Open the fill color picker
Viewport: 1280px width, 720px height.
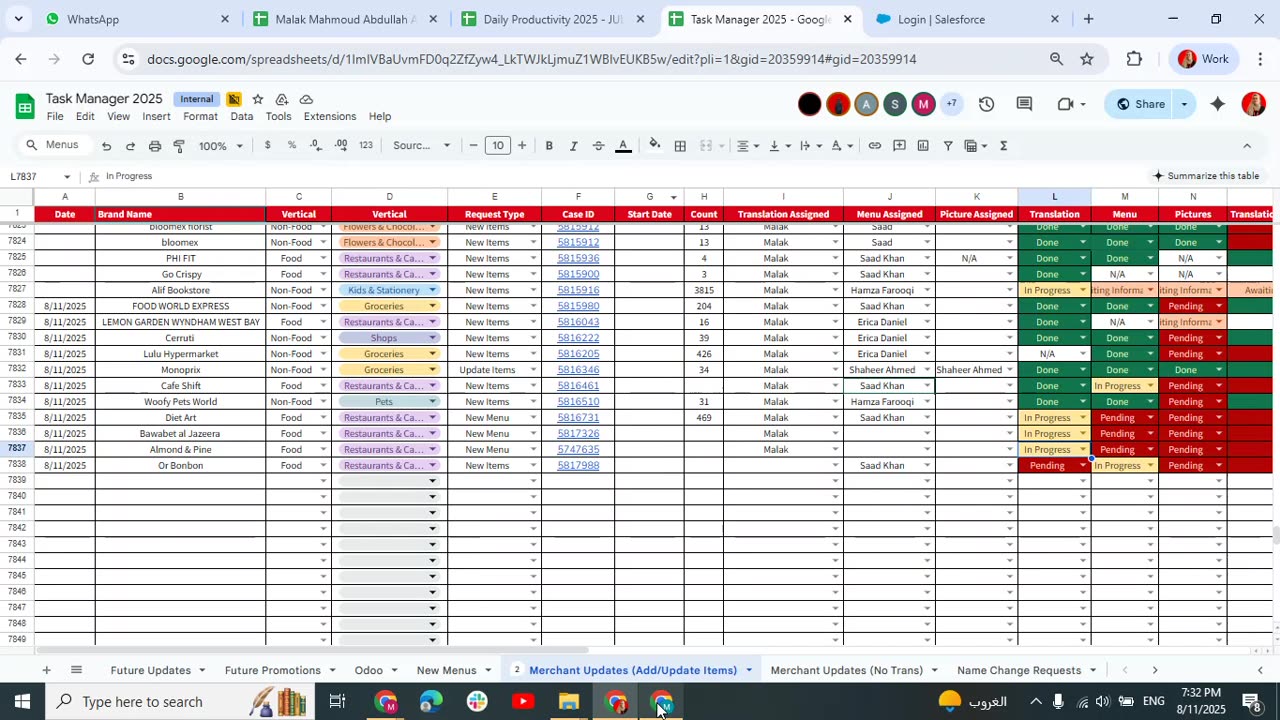point(655,146)
